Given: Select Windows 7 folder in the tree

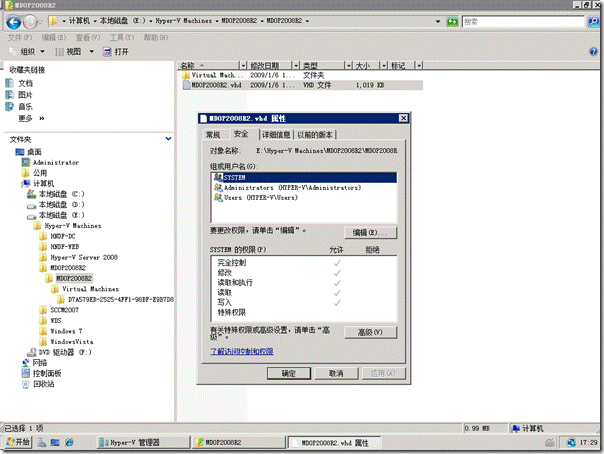Looking at the screenshot, I should pos(66,331).
